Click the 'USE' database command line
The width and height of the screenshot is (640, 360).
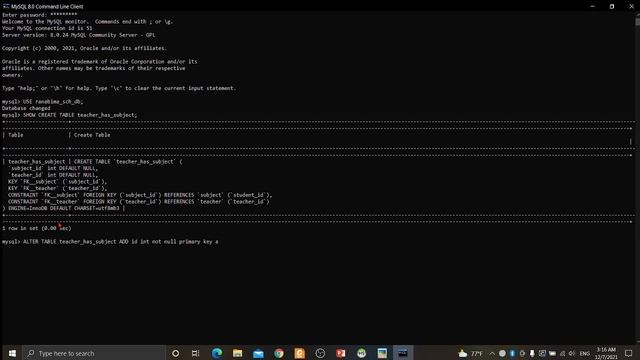42,102
